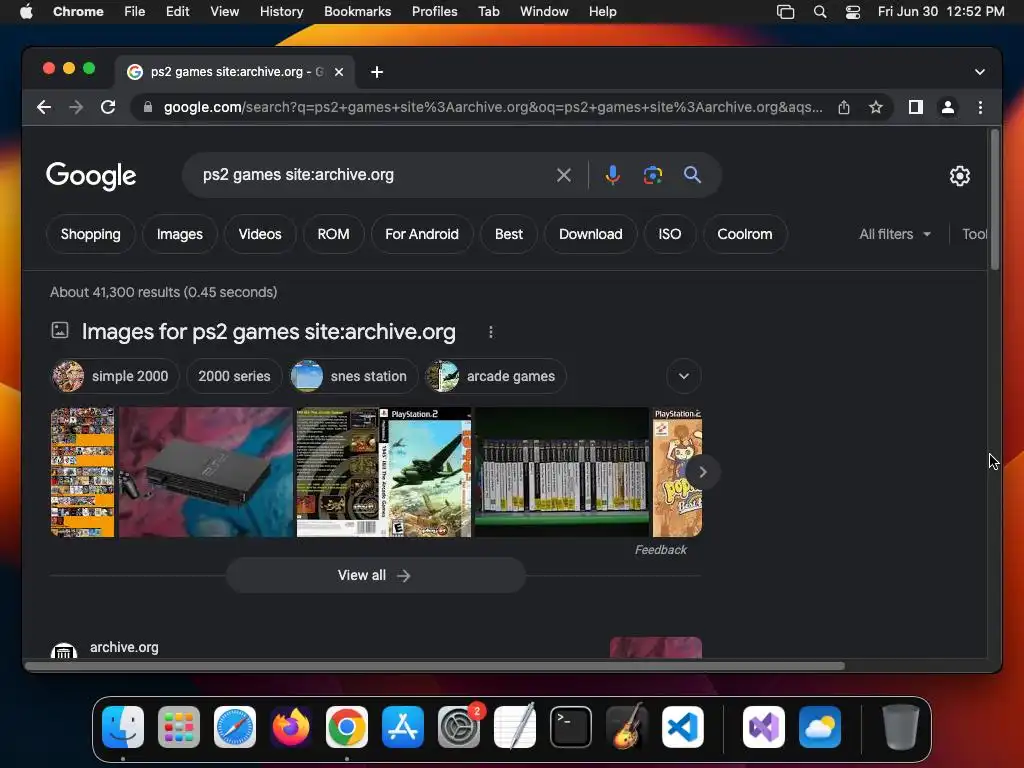Share this page via share icon
This screenshot has height=768, width=1024.
[x=844, y=107]
